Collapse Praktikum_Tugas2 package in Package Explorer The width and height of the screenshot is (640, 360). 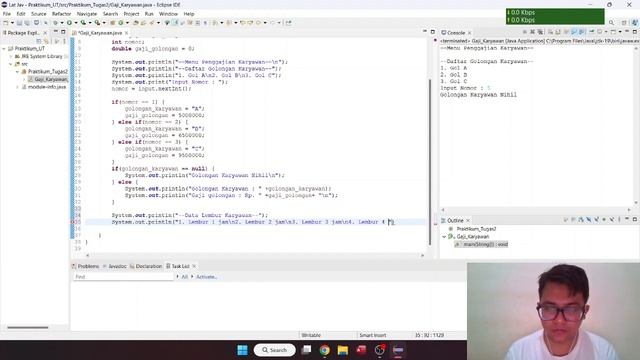coord(18,71)
